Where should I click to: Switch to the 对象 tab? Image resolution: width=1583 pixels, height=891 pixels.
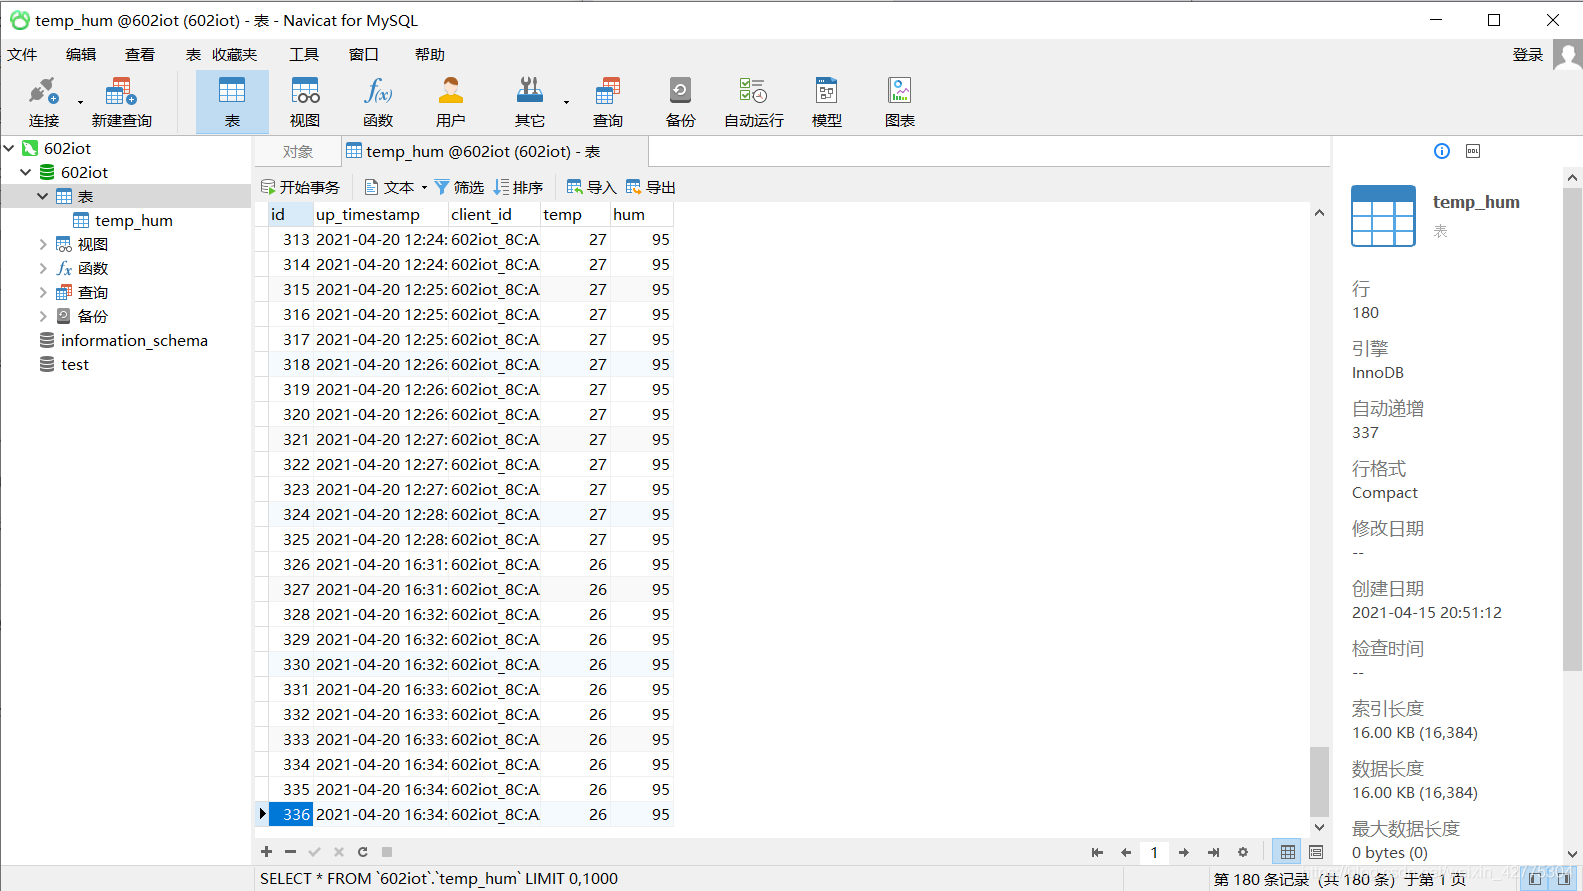(297, 151)
